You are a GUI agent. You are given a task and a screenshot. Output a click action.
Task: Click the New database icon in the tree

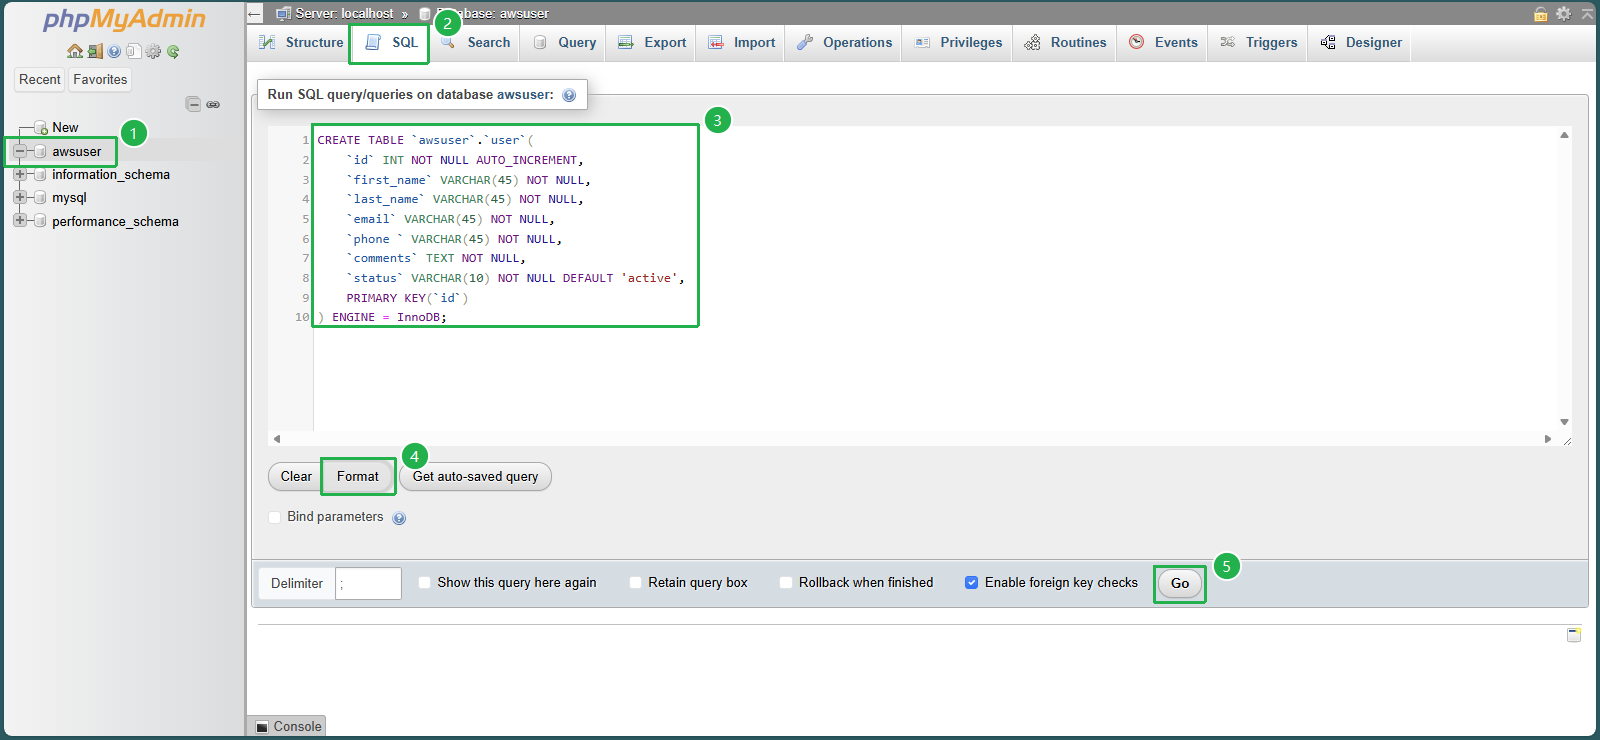tap(41, 128)
